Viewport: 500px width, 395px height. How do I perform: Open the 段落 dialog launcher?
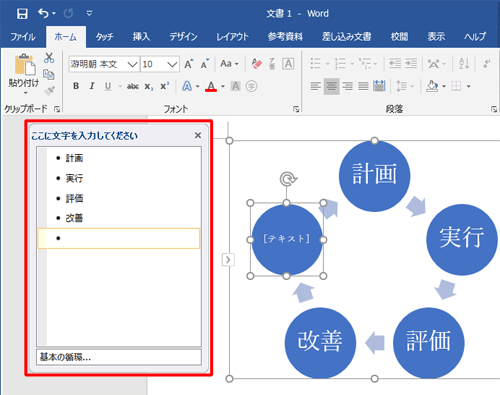coord(494,109)
